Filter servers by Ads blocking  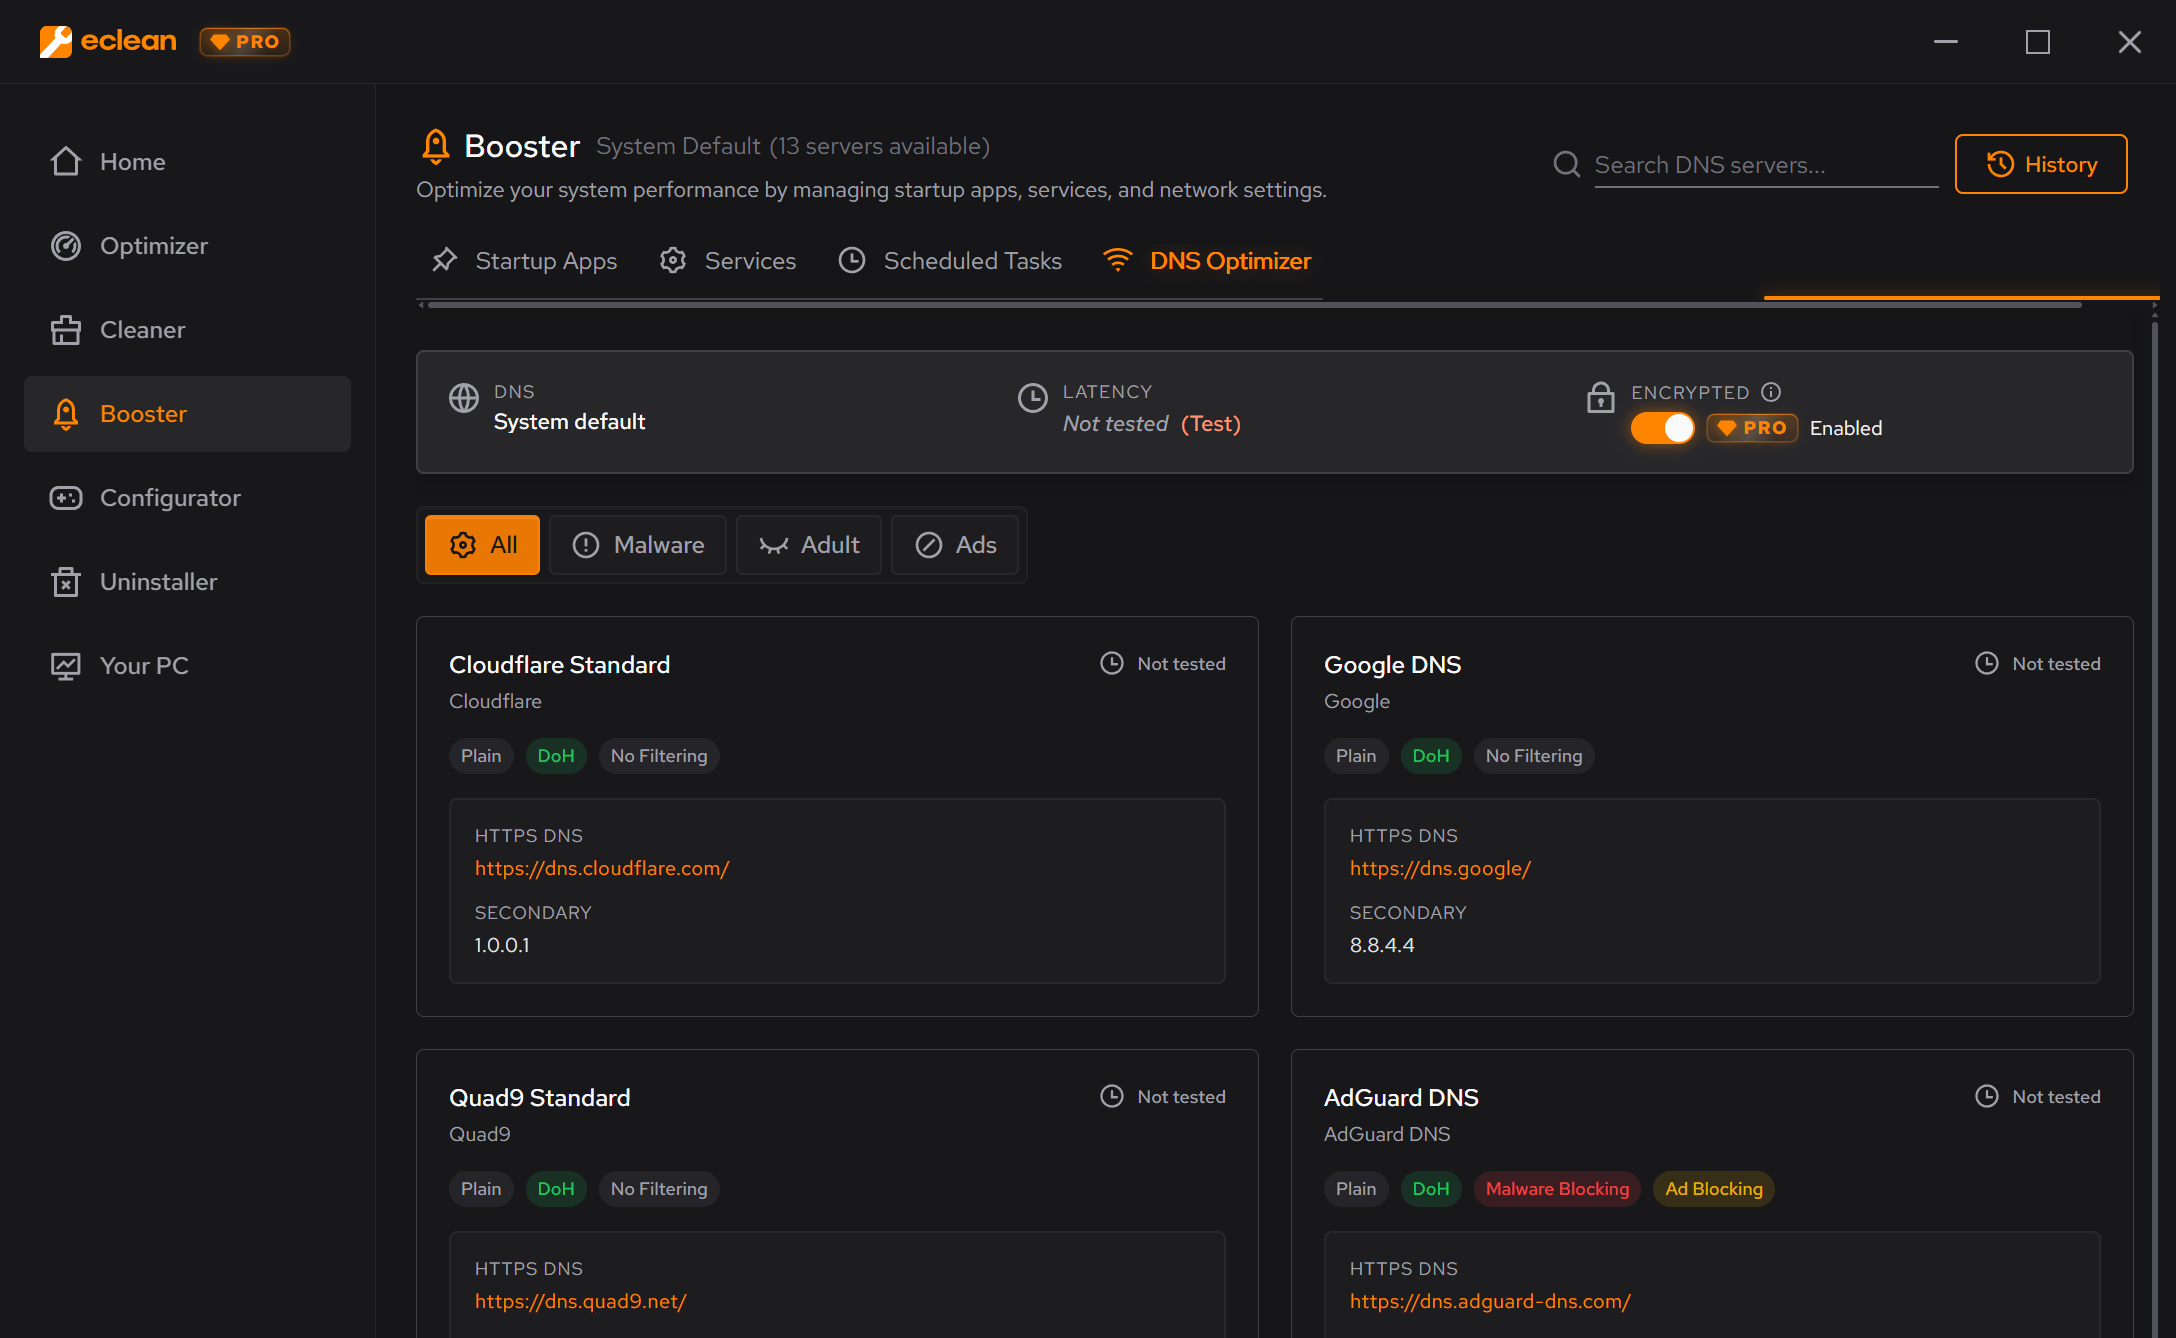955,545
